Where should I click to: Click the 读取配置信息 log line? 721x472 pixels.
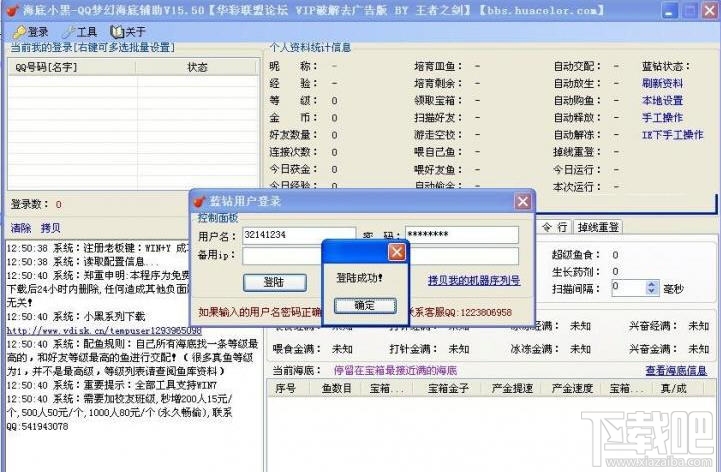[83, 261]
